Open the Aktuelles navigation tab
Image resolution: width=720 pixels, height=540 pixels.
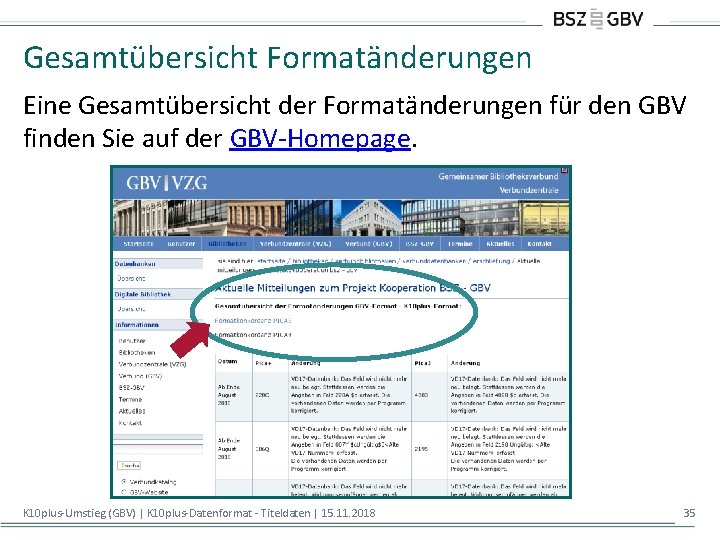click(500, 244)
